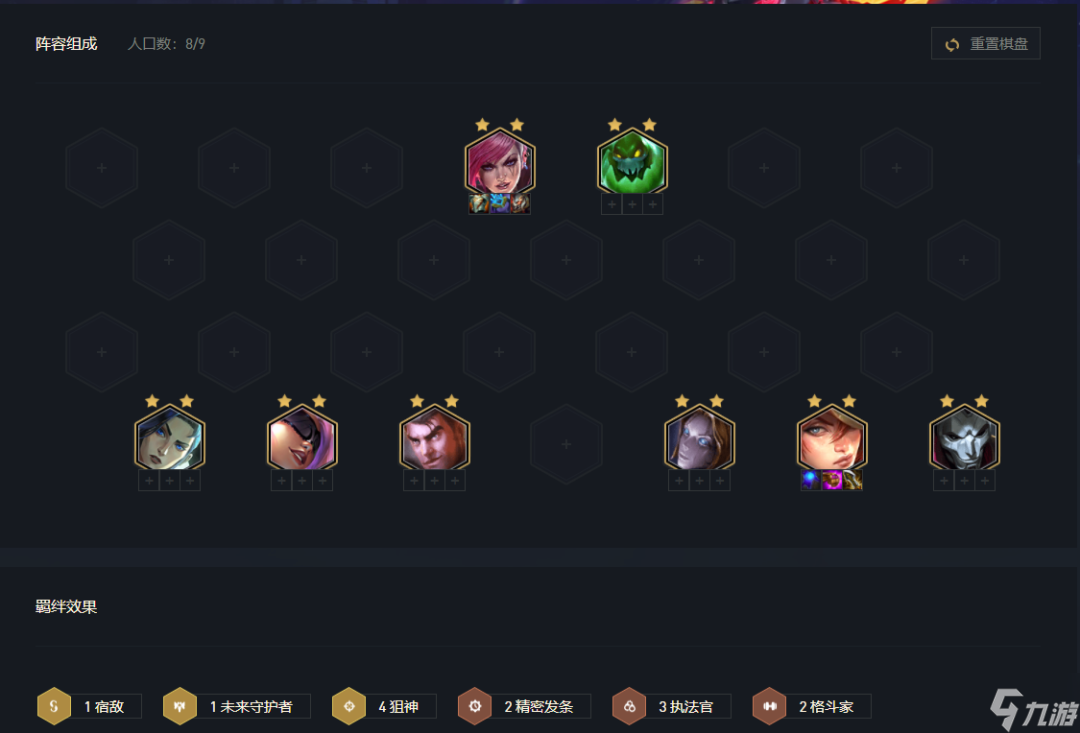The height and width of the screenshot is (733, 1080).
Task: Select the green Zac champion hexagon
Action: [632, 163]
